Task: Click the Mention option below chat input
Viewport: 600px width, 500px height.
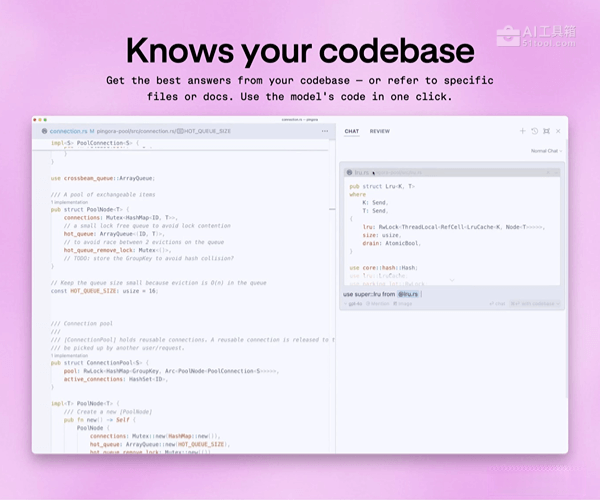Action: (x=377, y=303)
